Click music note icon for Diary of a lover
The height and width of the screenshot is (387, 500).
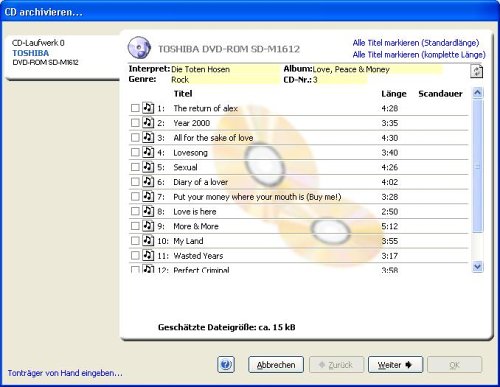point(148,181)
